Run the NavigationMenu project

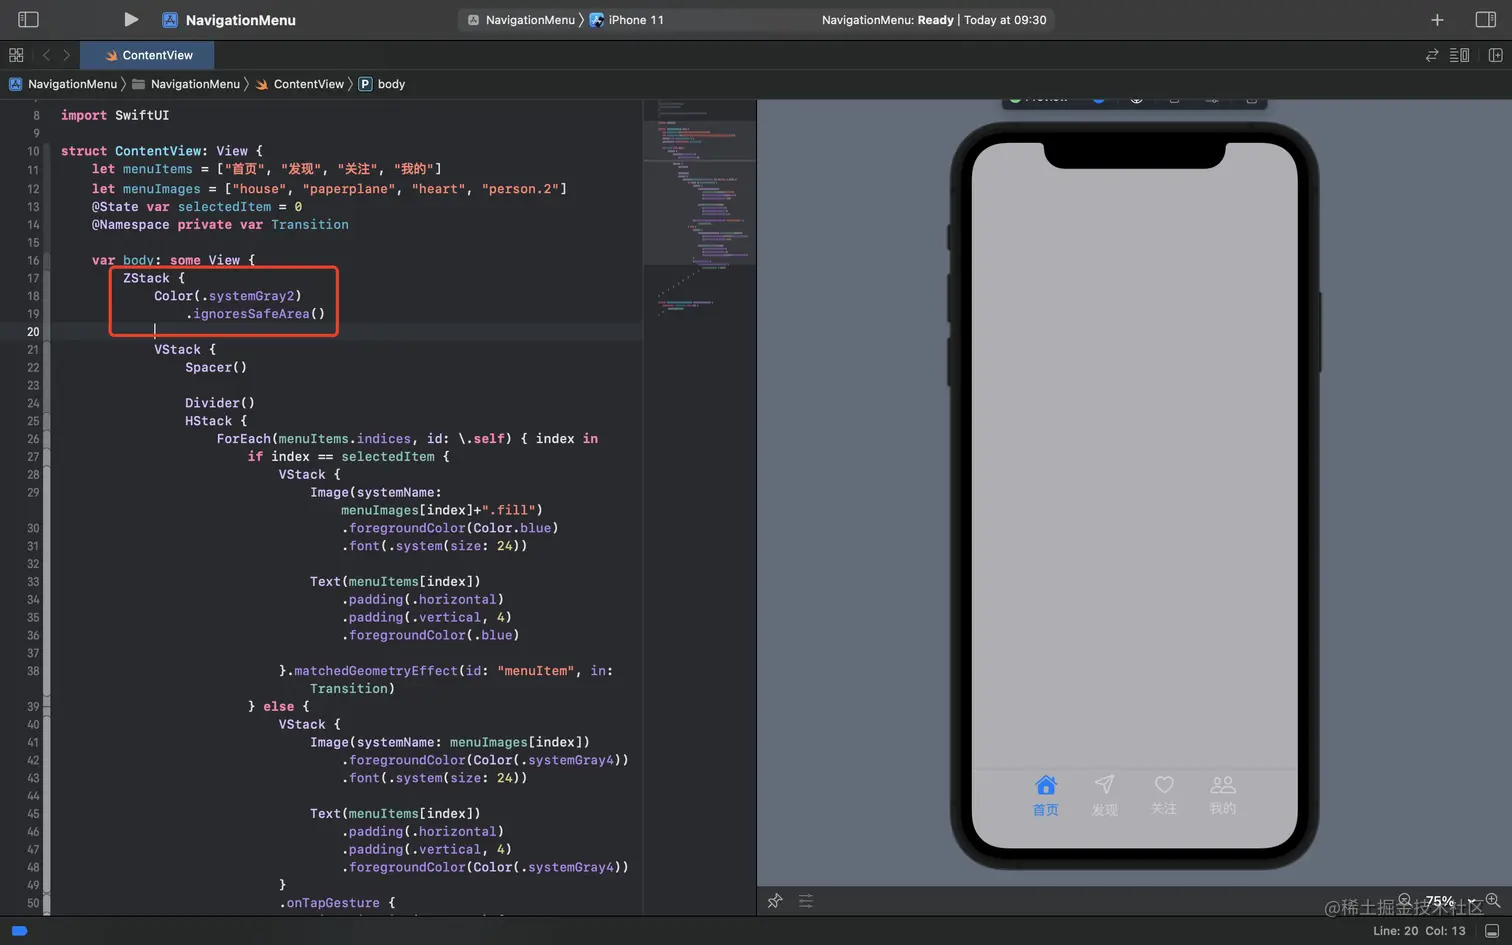point(130,19)
